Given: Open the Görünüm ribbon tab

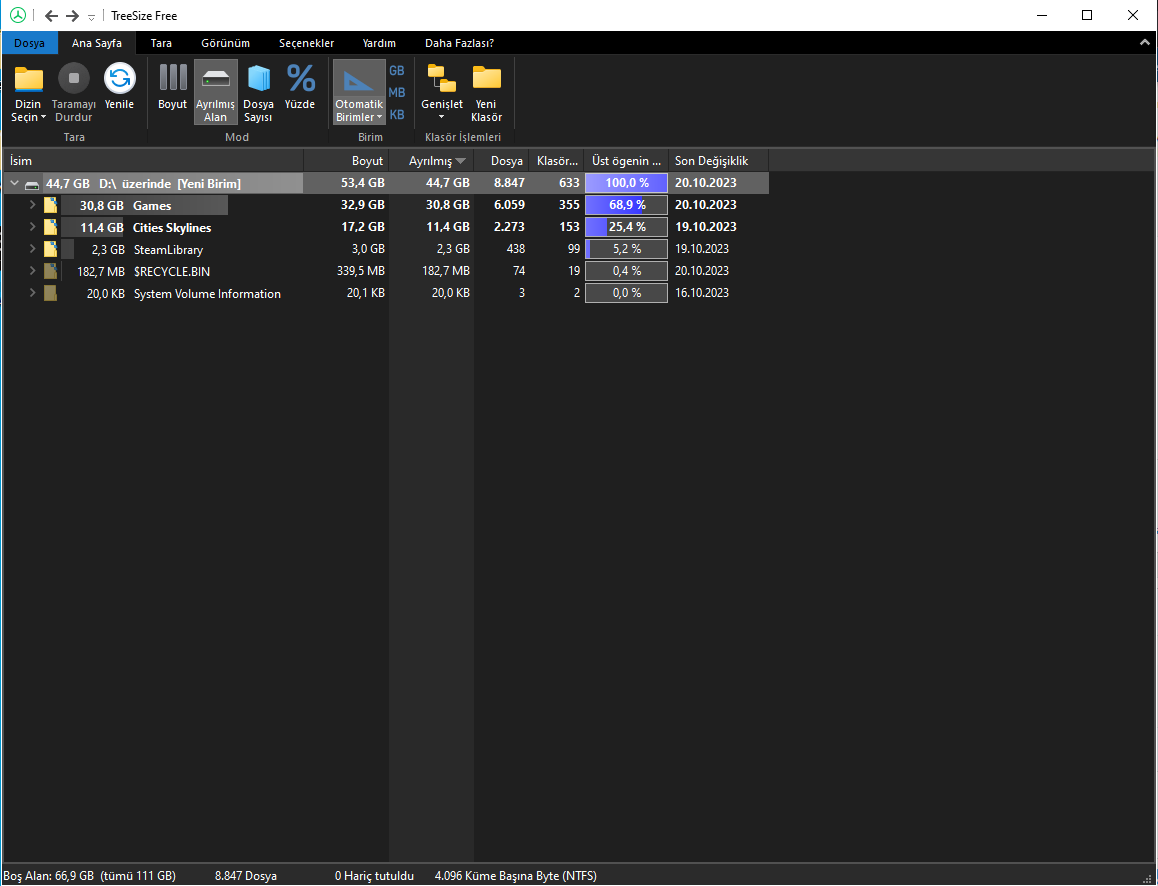Looking at the screenshot, I should pos(225,43).
